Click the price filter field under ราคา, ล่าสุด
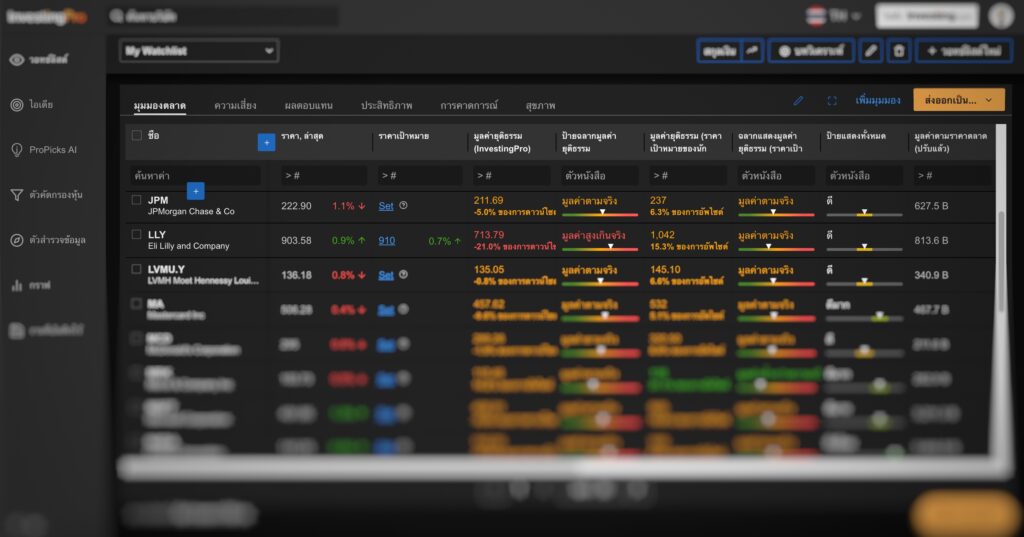The image size is (1024, 537). 325,176
